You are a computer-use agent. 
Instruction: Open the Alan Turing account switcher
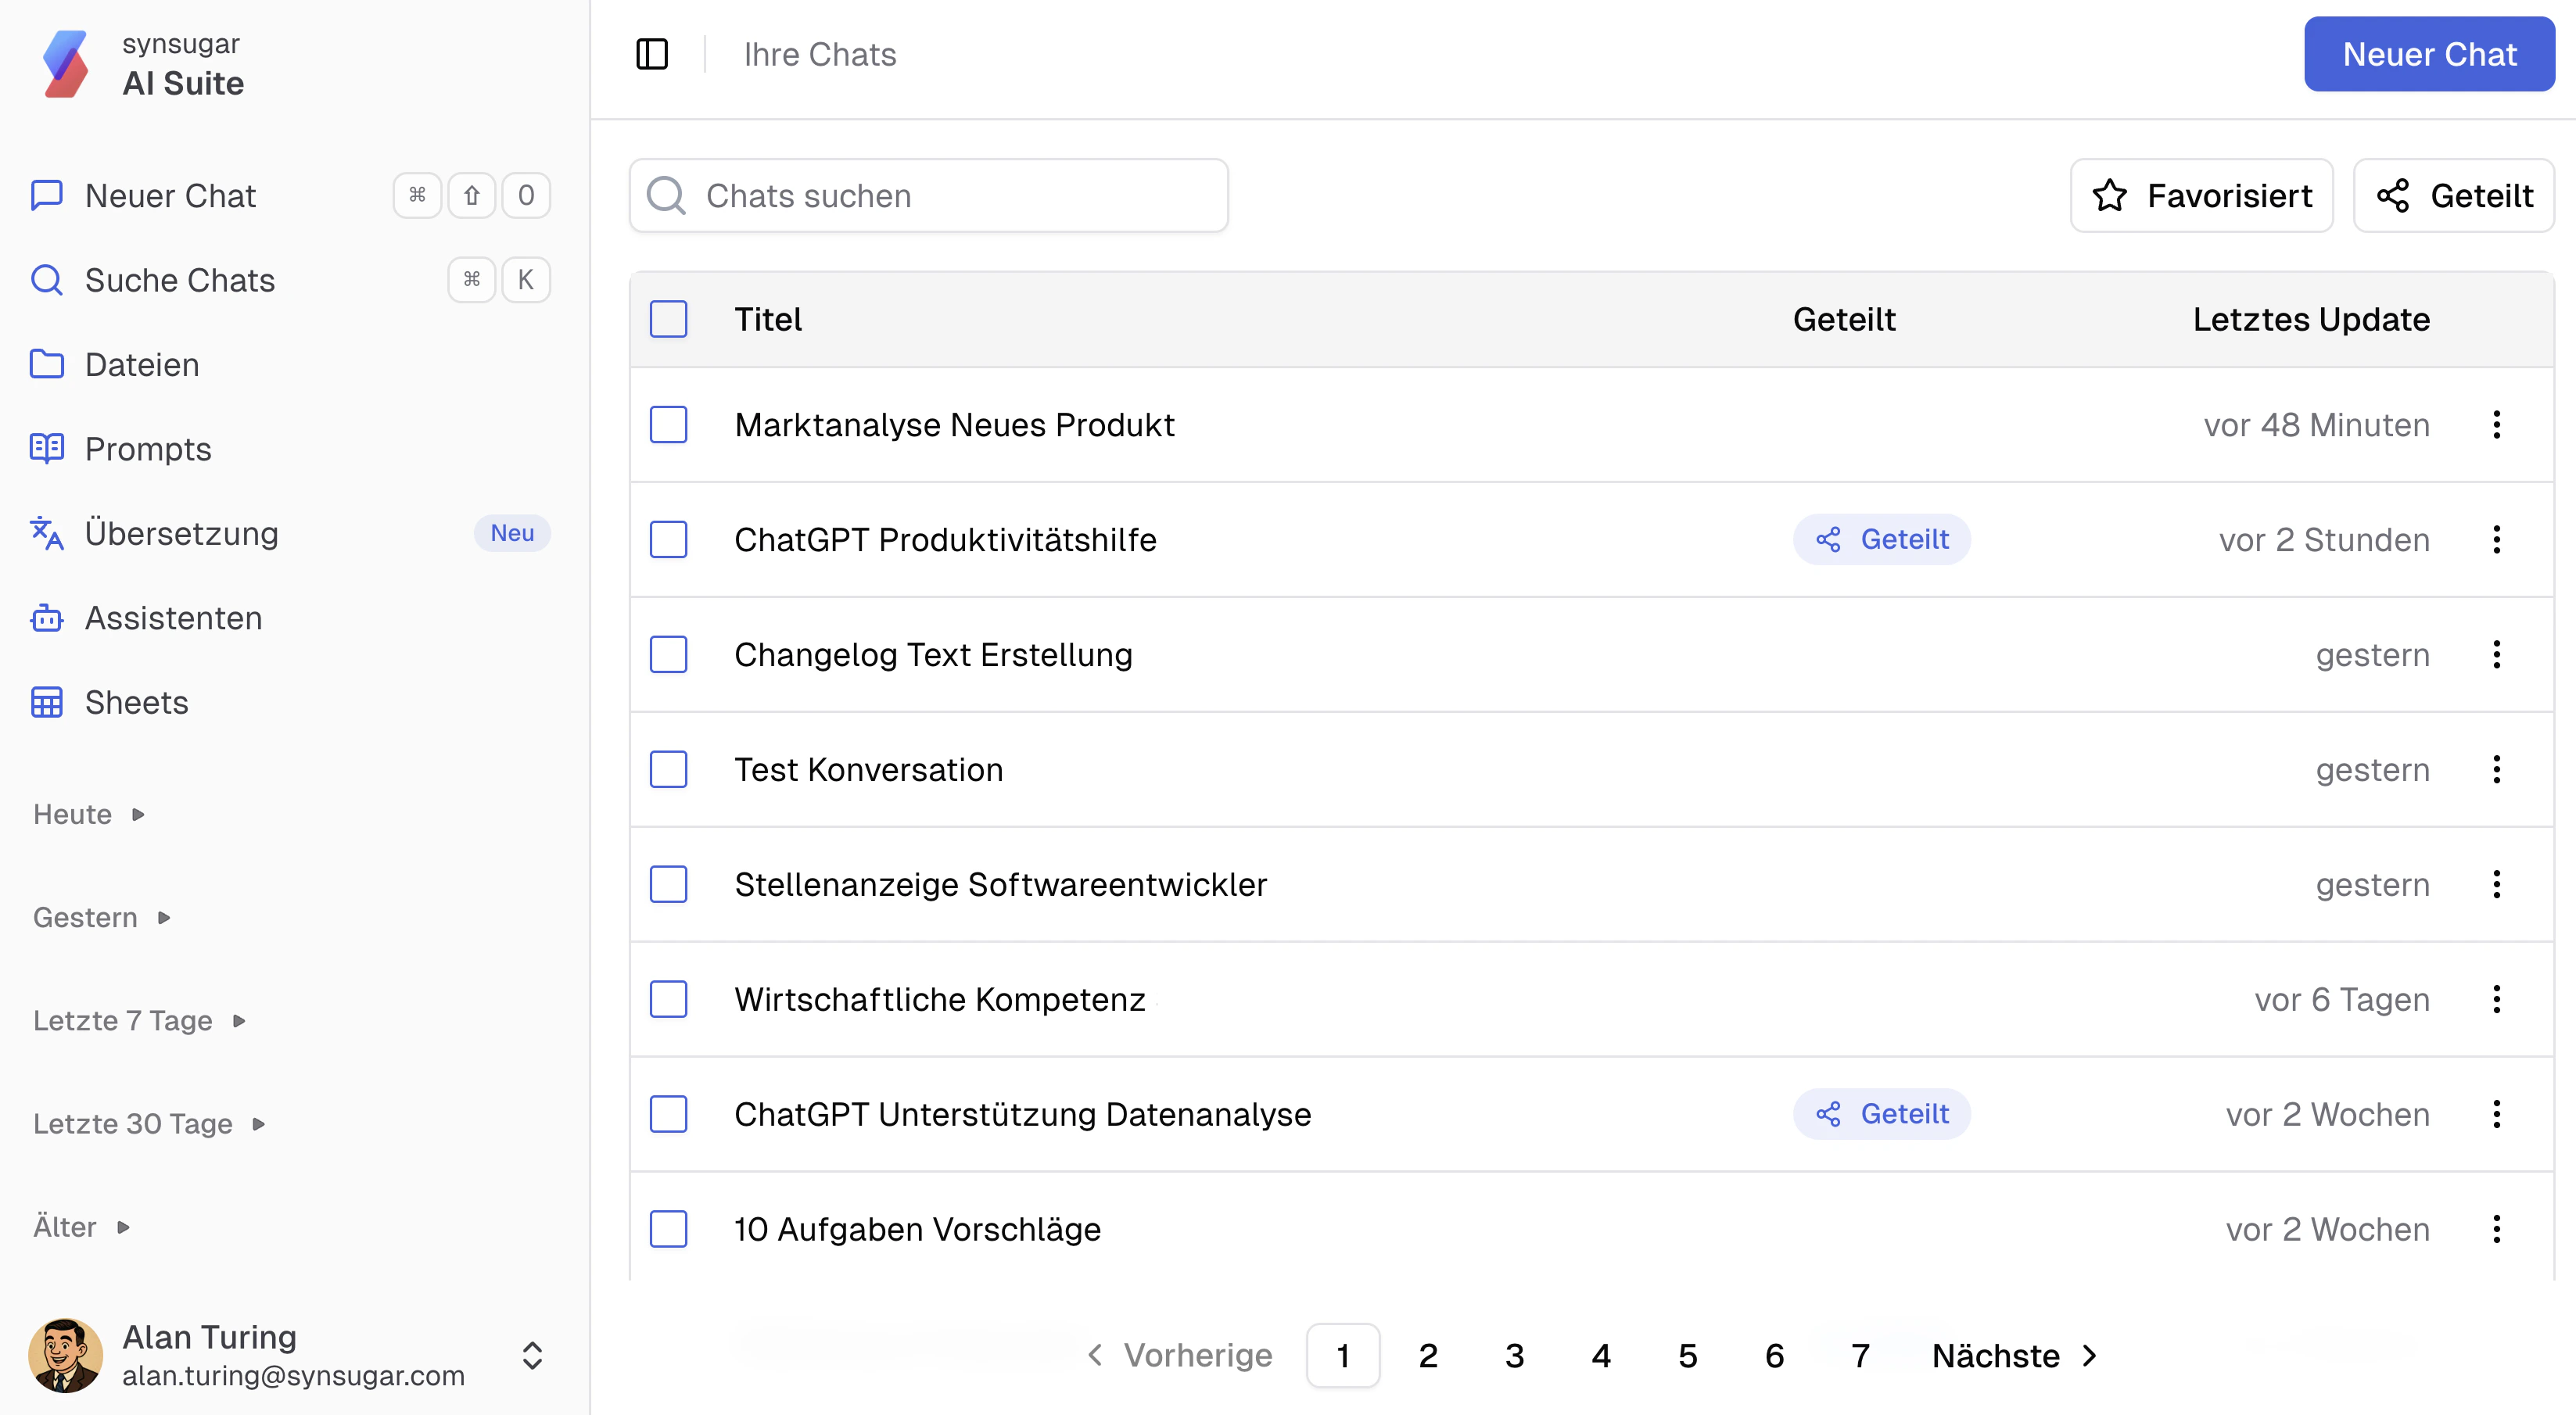(x=532, y=1355)
